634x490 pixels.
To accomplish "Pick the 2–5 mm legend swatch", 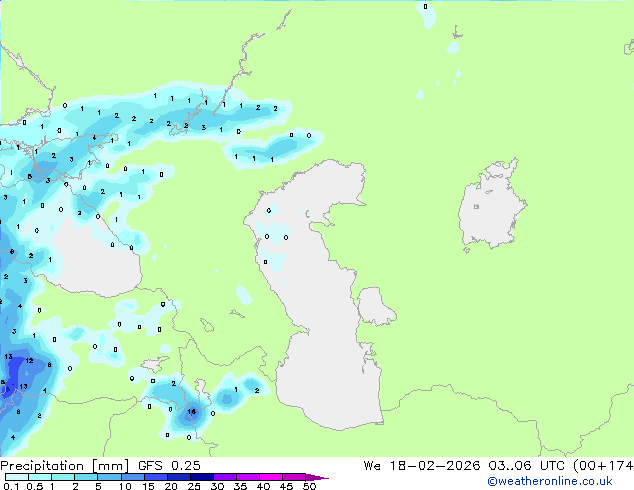I will pos(86,477).
